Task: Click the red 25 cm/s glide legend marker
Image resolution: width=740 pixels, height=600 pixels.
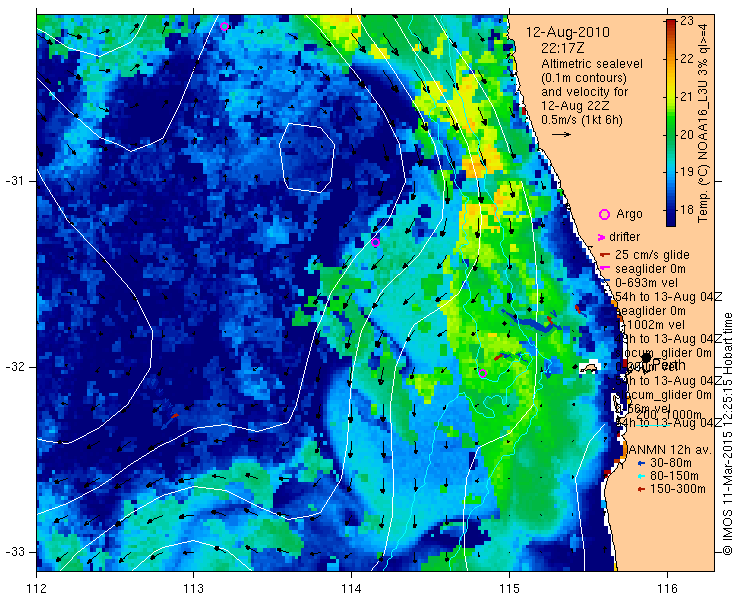Action: pos(605,255)
